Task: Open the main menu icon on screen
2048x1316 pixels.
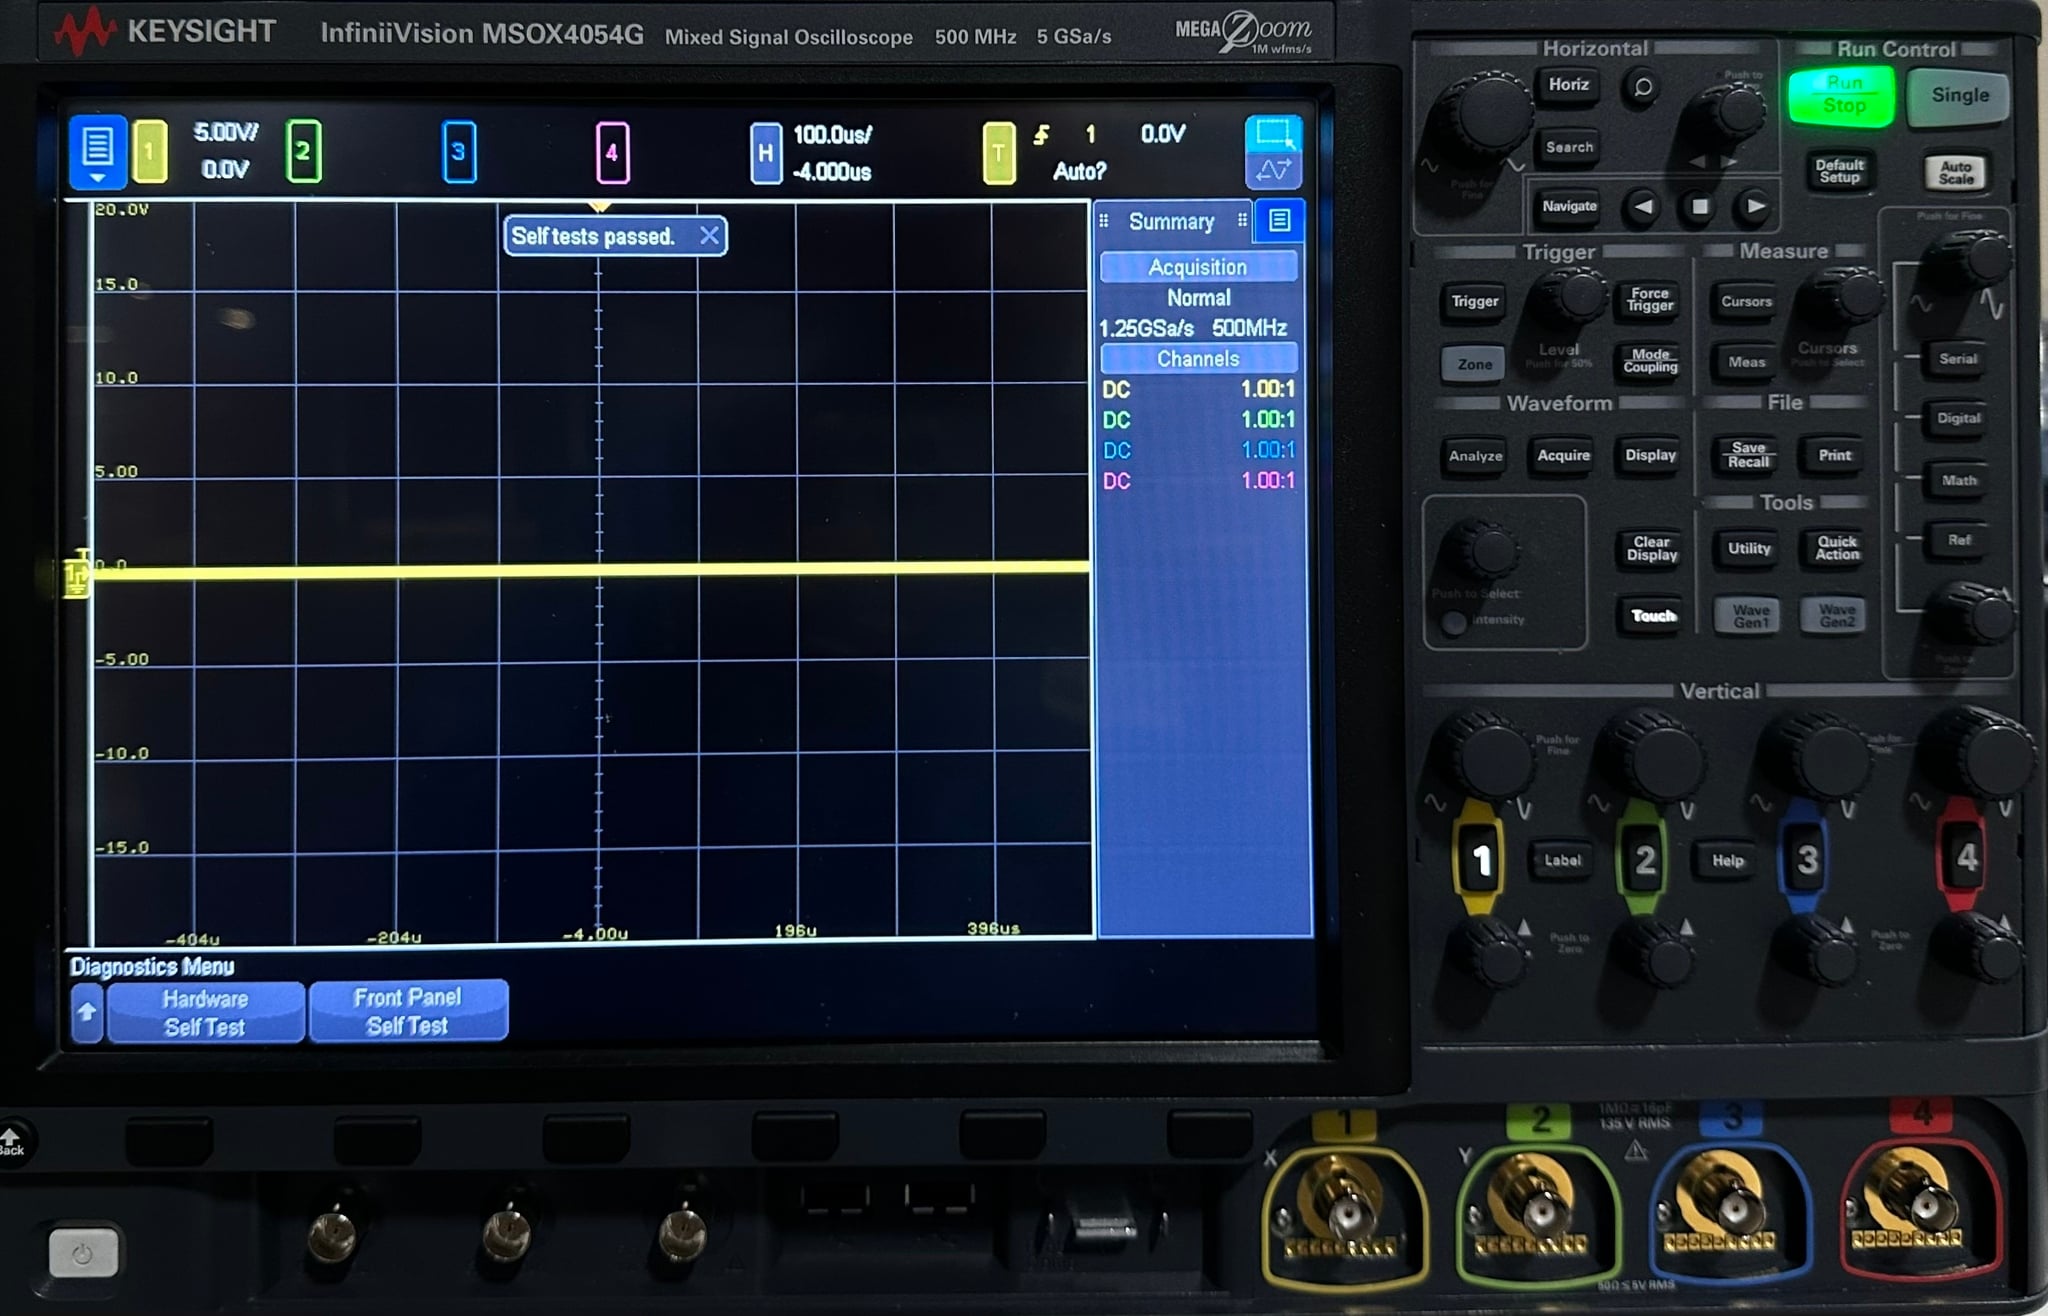Action: point(98,152)
